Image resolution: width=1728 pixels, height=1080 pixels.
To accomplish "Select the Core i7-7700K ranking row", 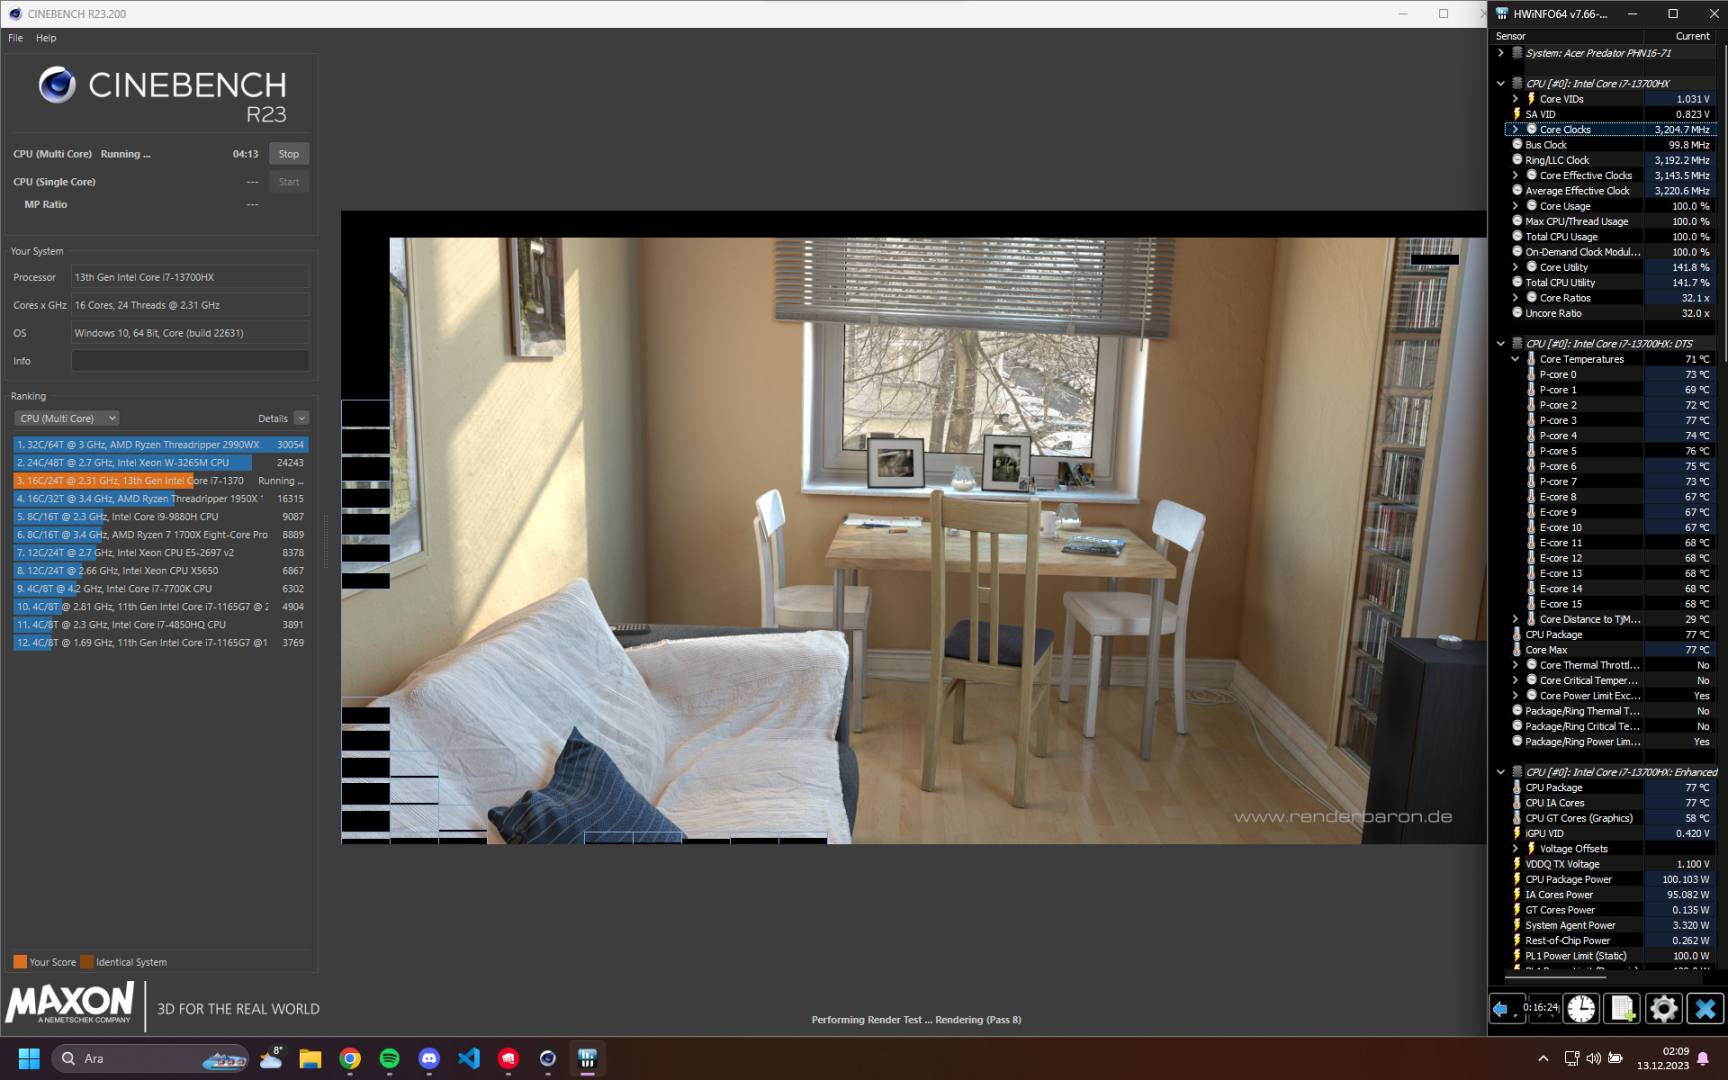I will [160, 589].
